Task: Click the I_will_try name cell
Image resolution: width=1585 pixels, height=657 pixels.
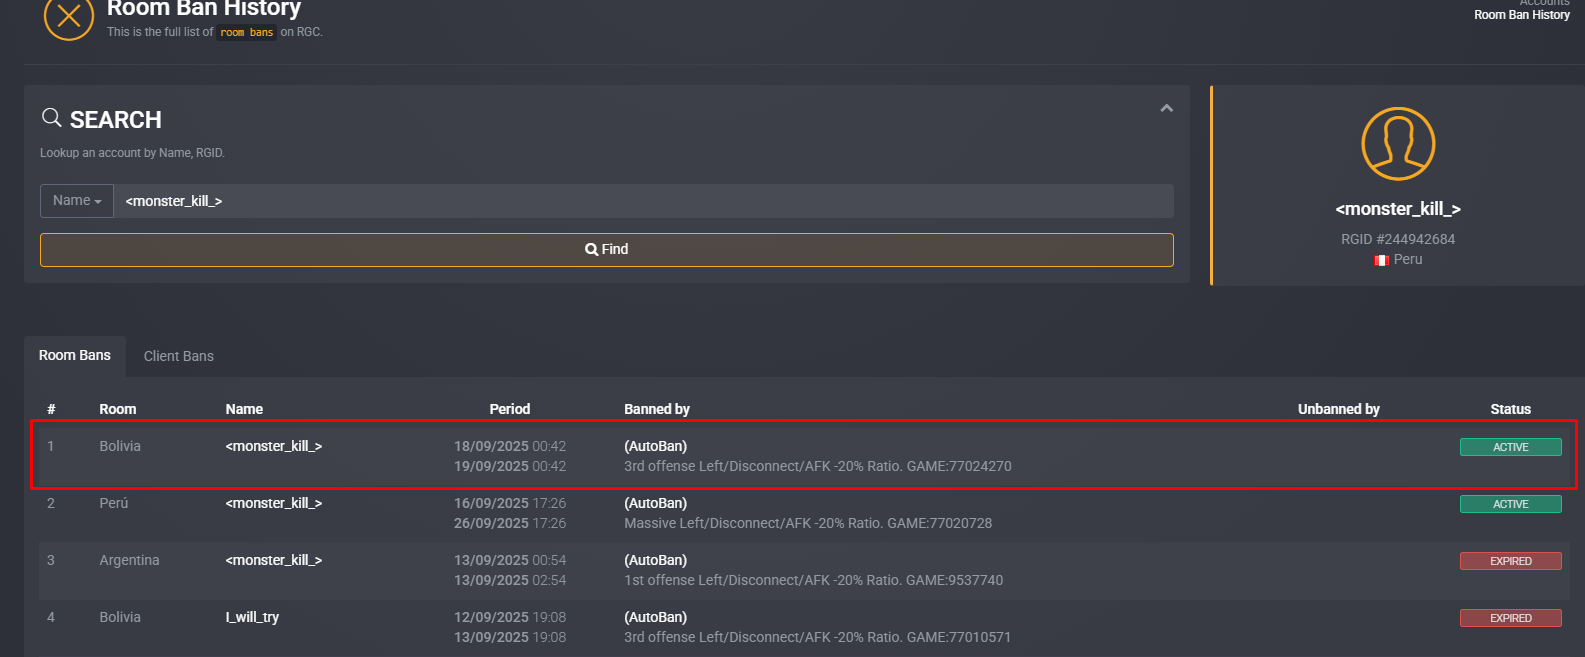Action: 252,617
